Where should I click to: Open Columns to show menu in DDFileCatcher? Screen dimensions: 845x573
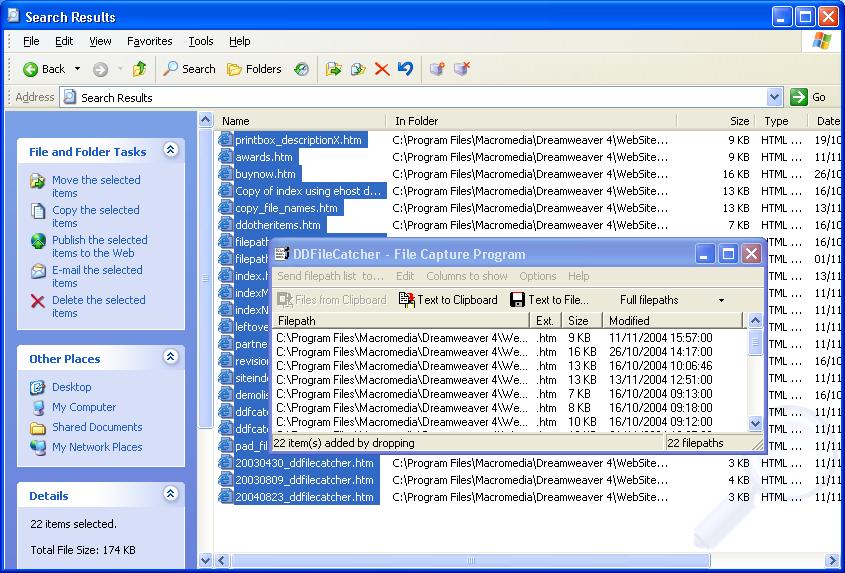click(x=467, y=276)
